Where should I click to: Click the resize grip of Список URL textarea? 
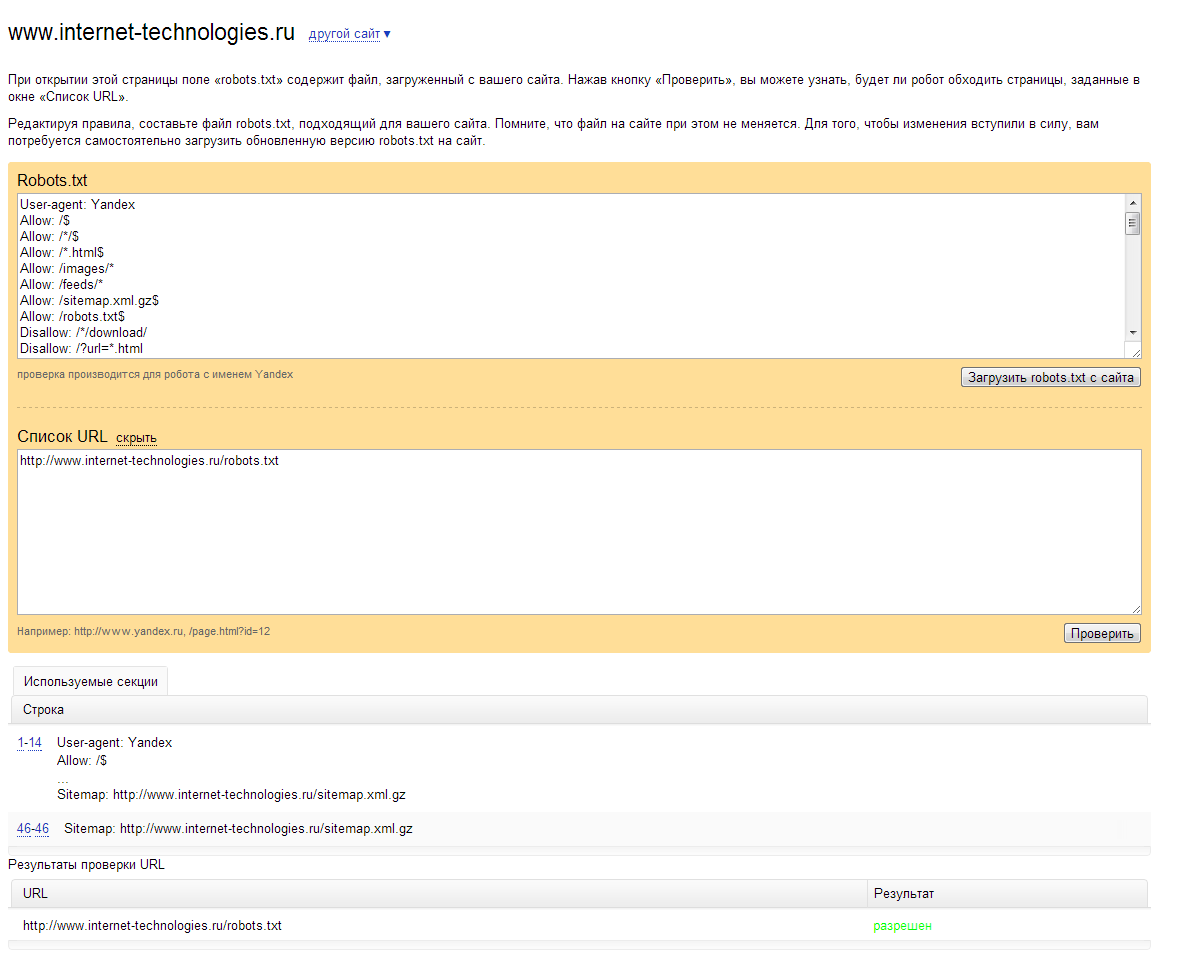click(1135, 608)
